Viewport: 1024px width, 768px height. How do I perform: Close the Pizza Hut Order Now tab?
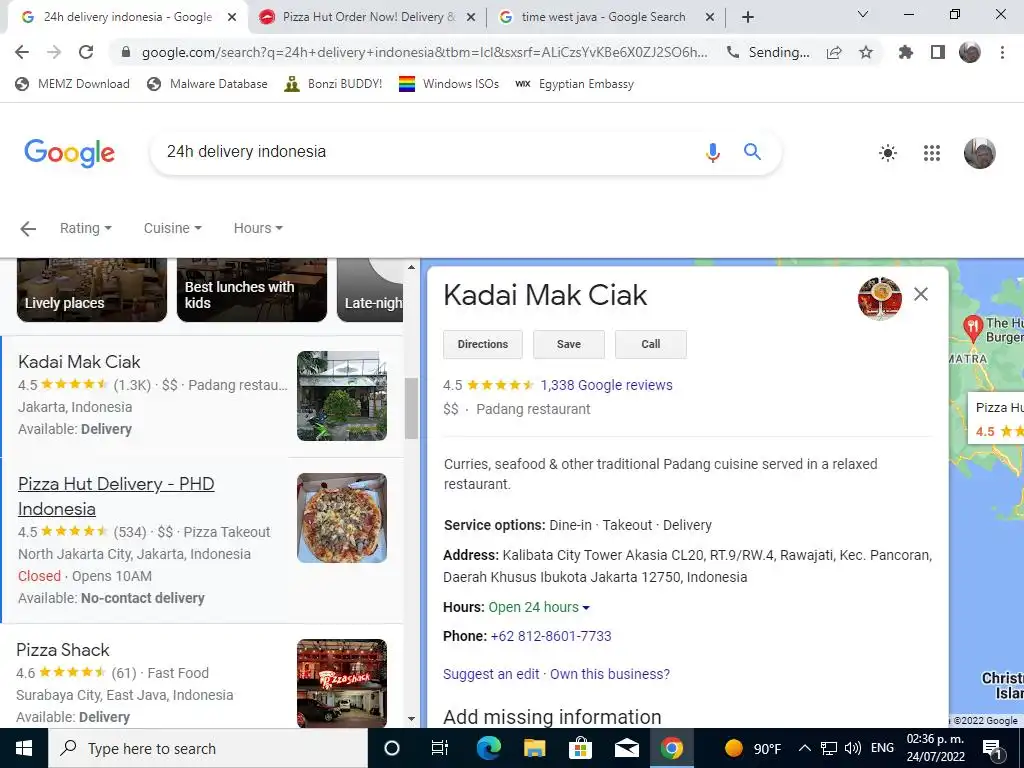pyautogui.click(x=471, y=18)
